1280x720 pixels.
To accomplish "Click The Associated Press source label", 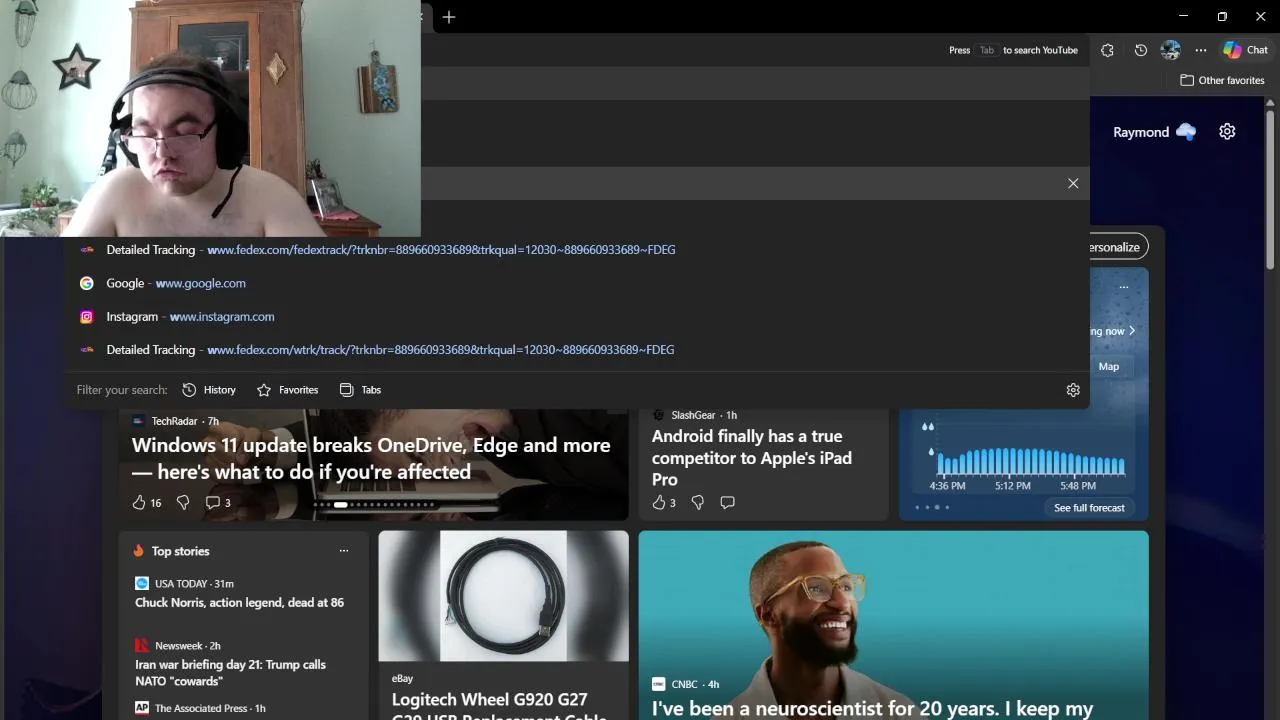I will point(201,708).
